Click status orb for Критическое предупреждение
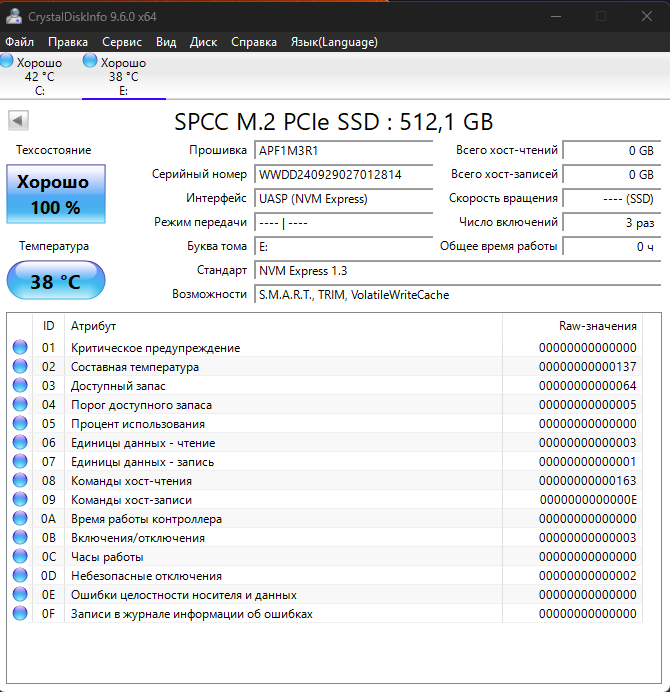This screenshot has height=692, width=670. (20, 348)
